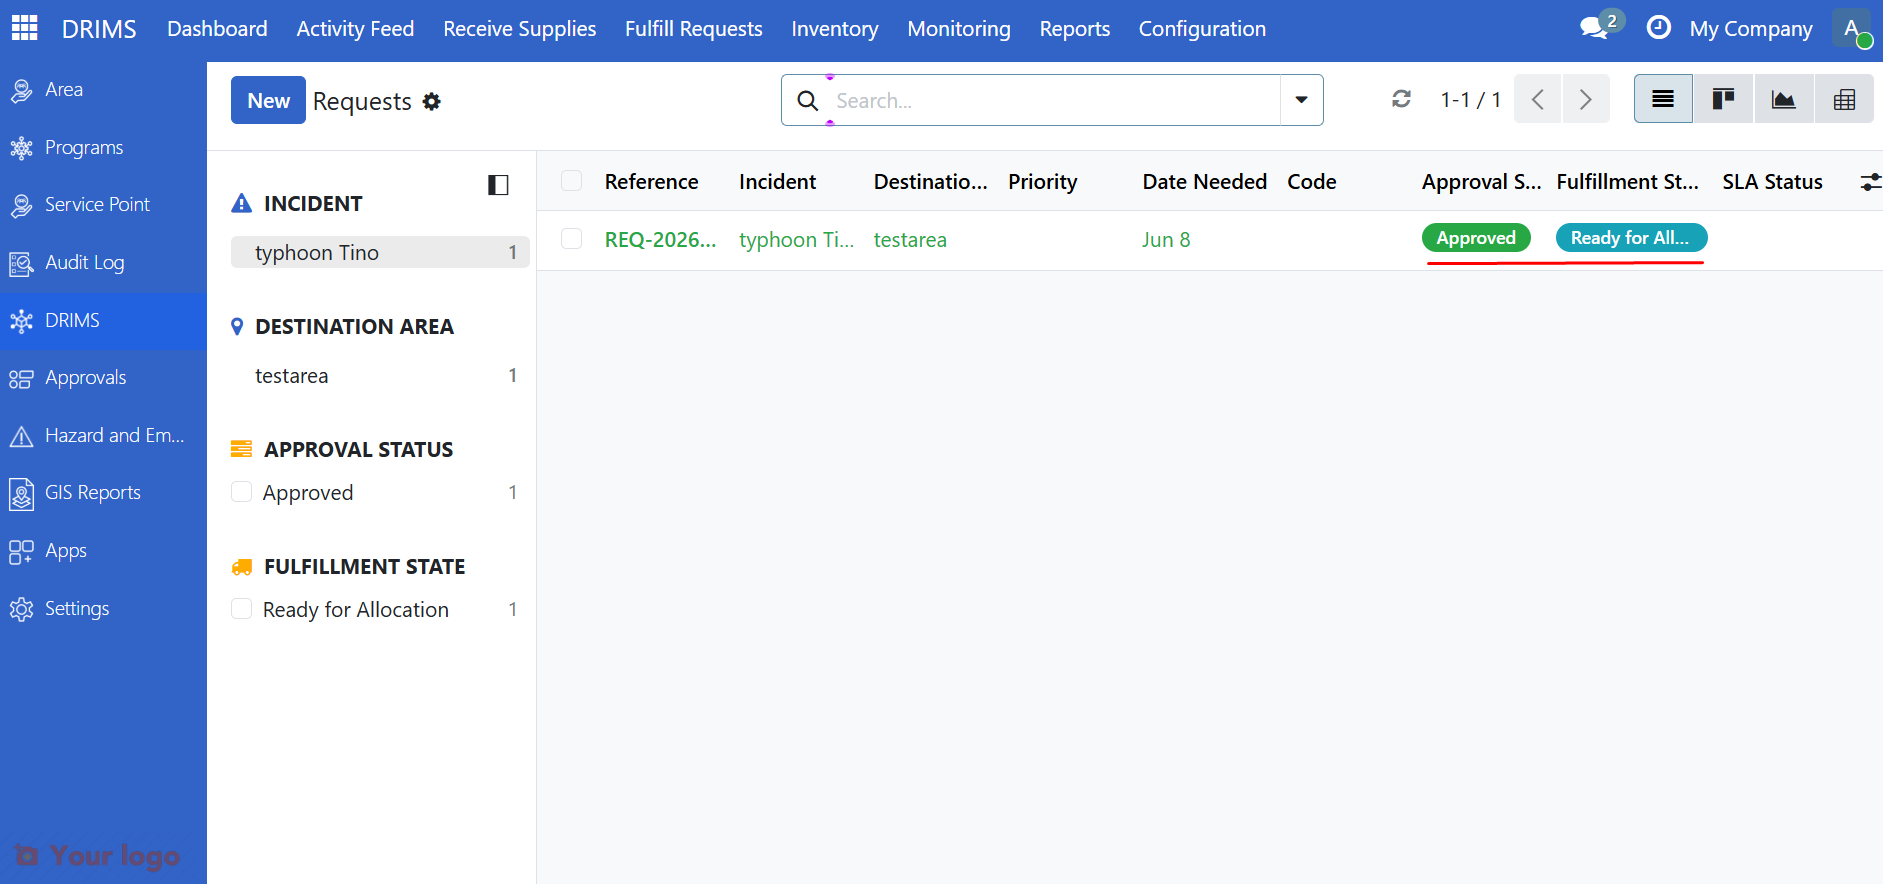The image size is (1883, 884).
Task: Switch to pivot table view
Action: [1844, 99]
